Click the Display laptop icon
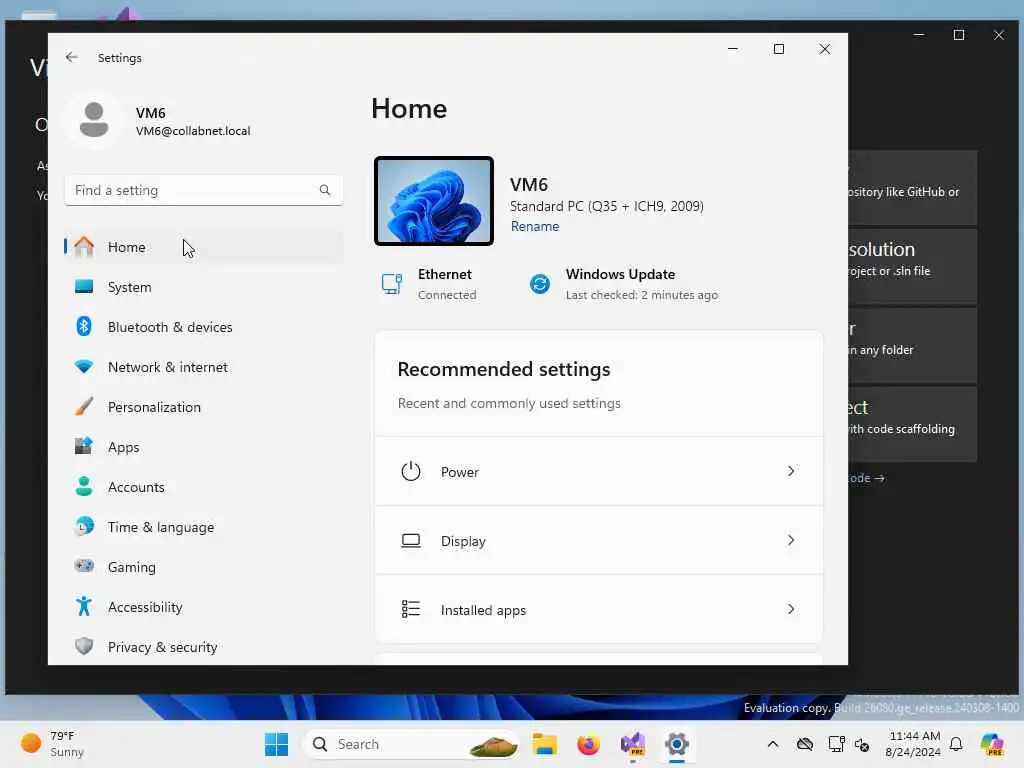1024x768 pixels. pyautogui.click(x=411, y=541)
